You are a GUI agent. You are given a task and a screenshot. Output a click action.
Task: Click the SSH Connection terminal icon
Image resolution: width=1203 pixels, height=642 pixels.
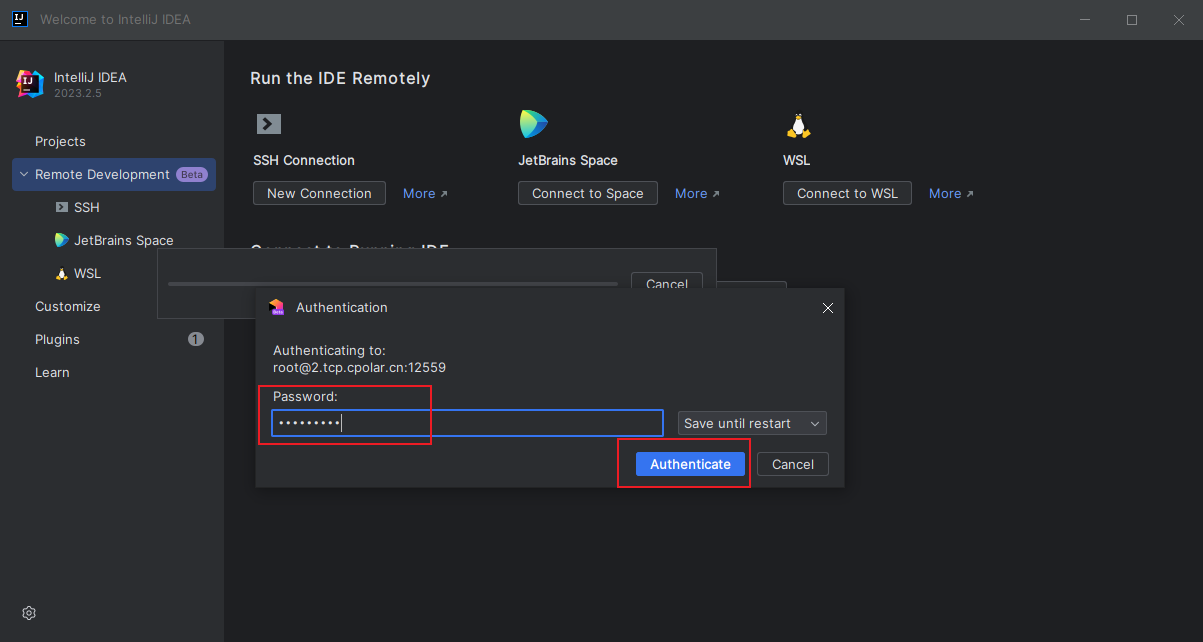(269, 124)
